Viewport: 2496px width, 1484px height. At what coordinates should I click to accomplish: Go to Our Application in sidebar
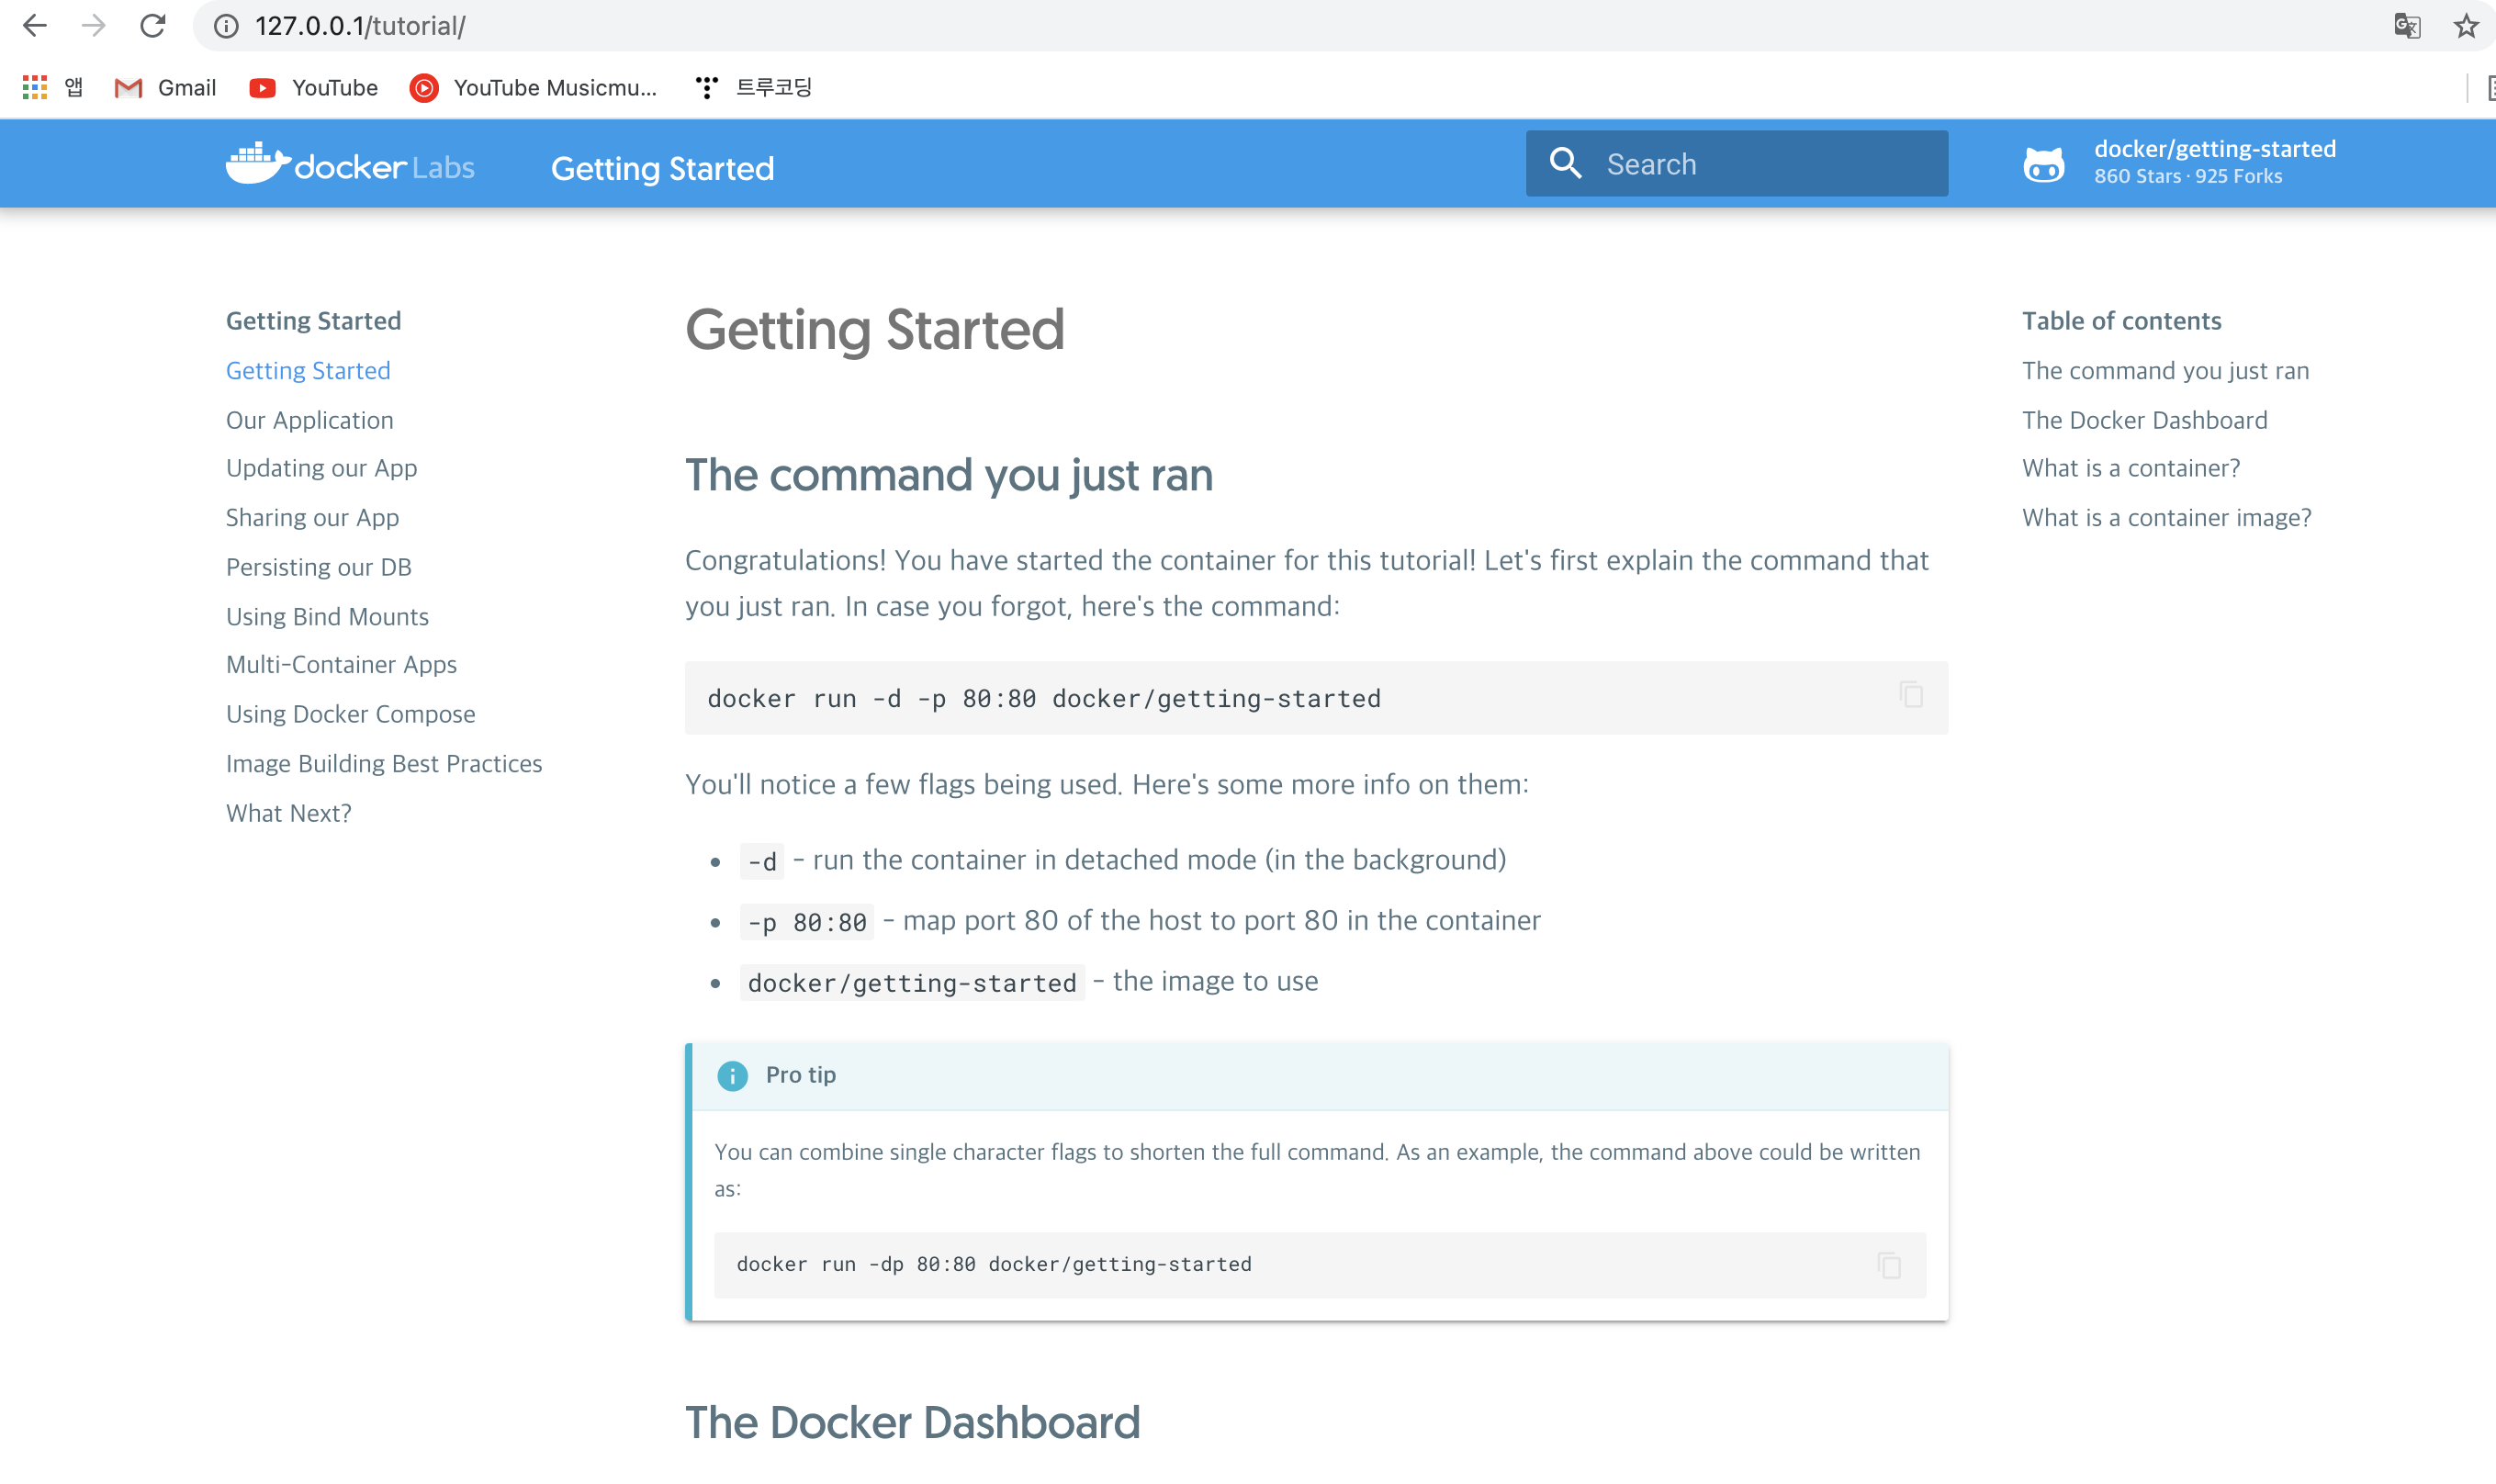tap(309, 420)
